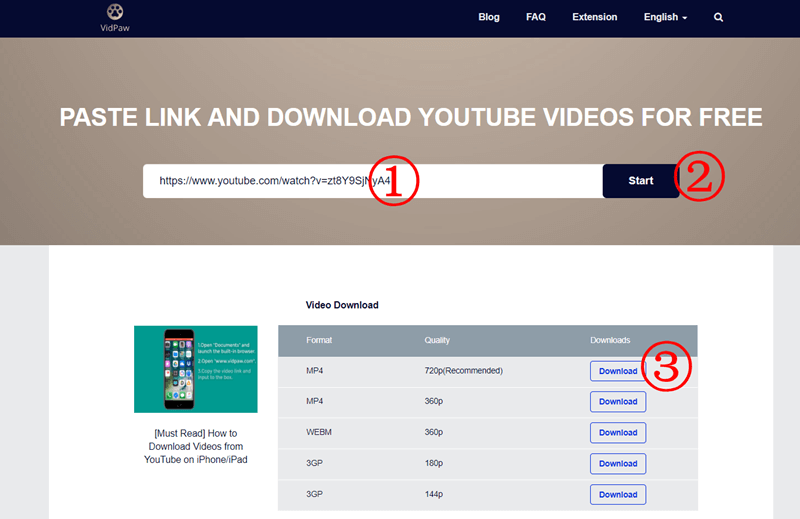Download the MP4 360p video
This screenshot has width=800, height=519.
pos(618,402)
